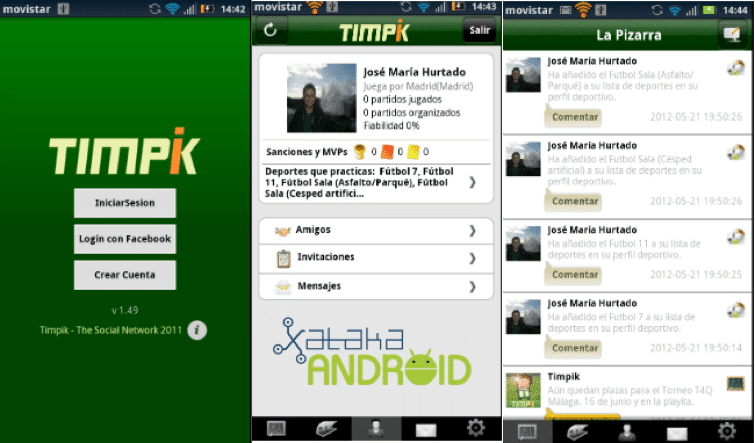The width and height of the screenshot is (755, 443).
Task: Tap soccer ball icon on Futbol 11 post
Action: click(x=736, y=237)
